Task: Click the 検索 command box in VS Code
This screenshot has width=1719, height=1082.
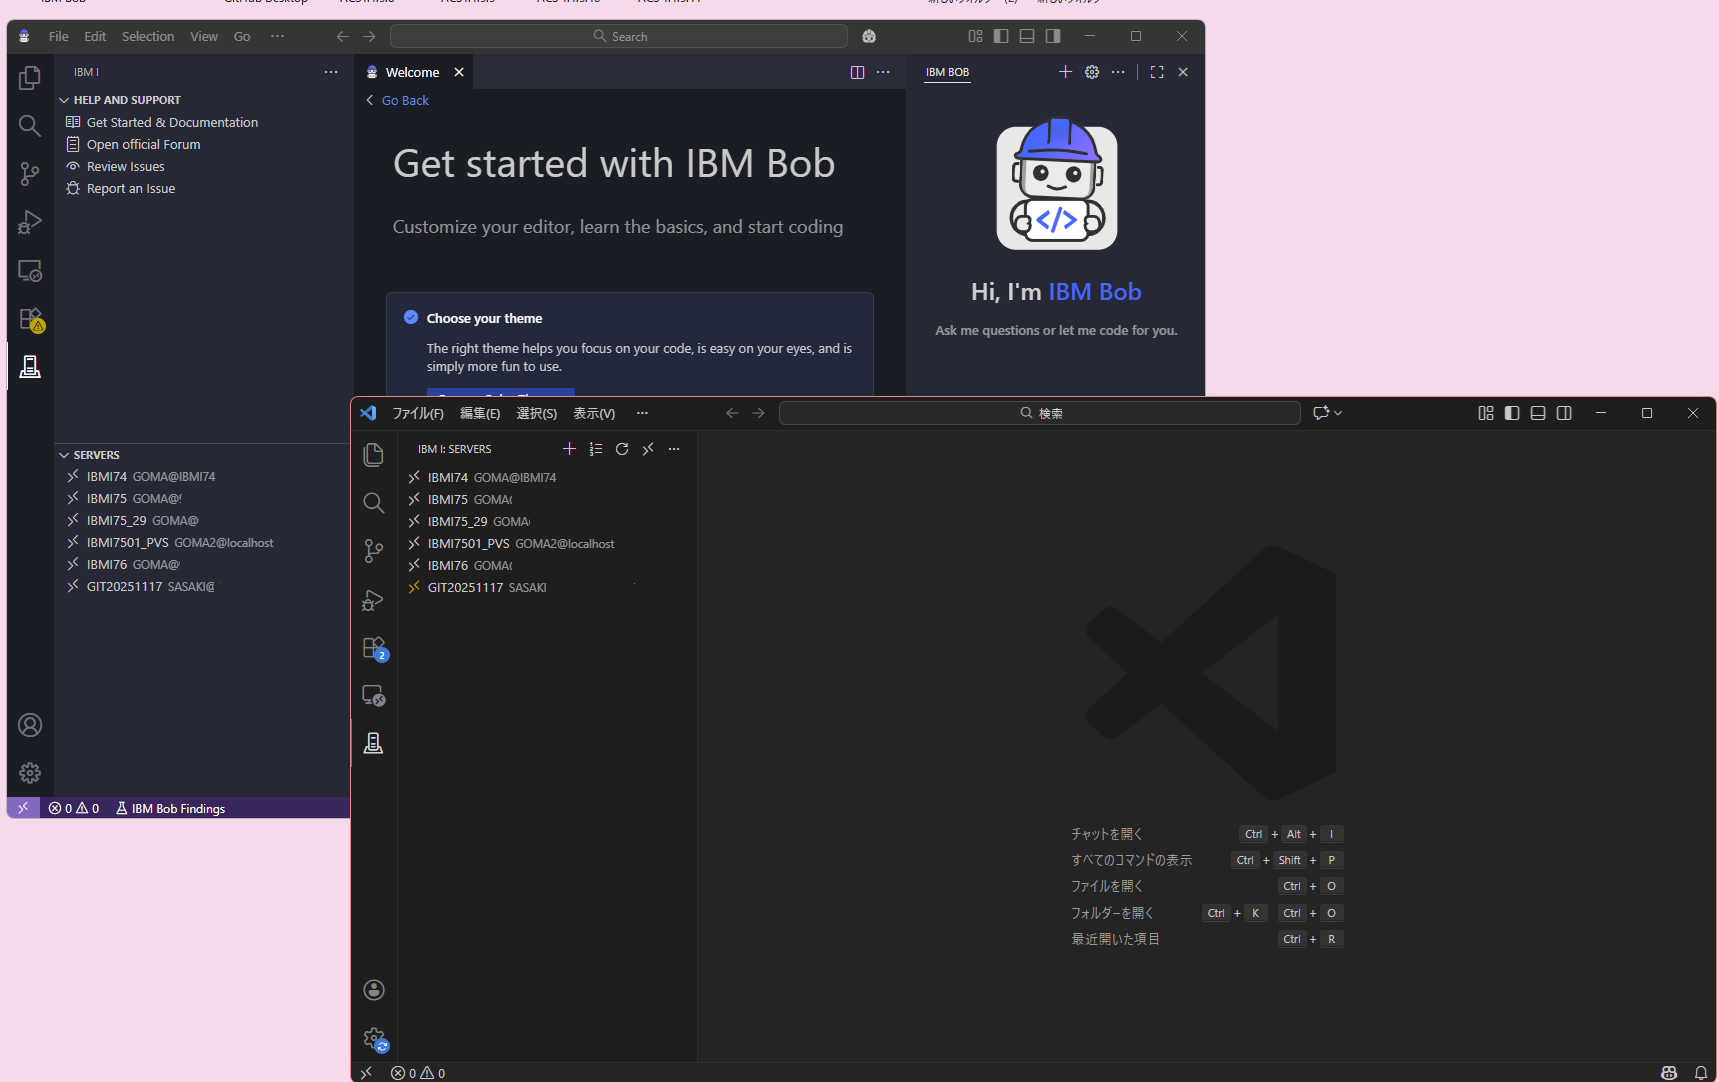Action: pos(1040,413)
